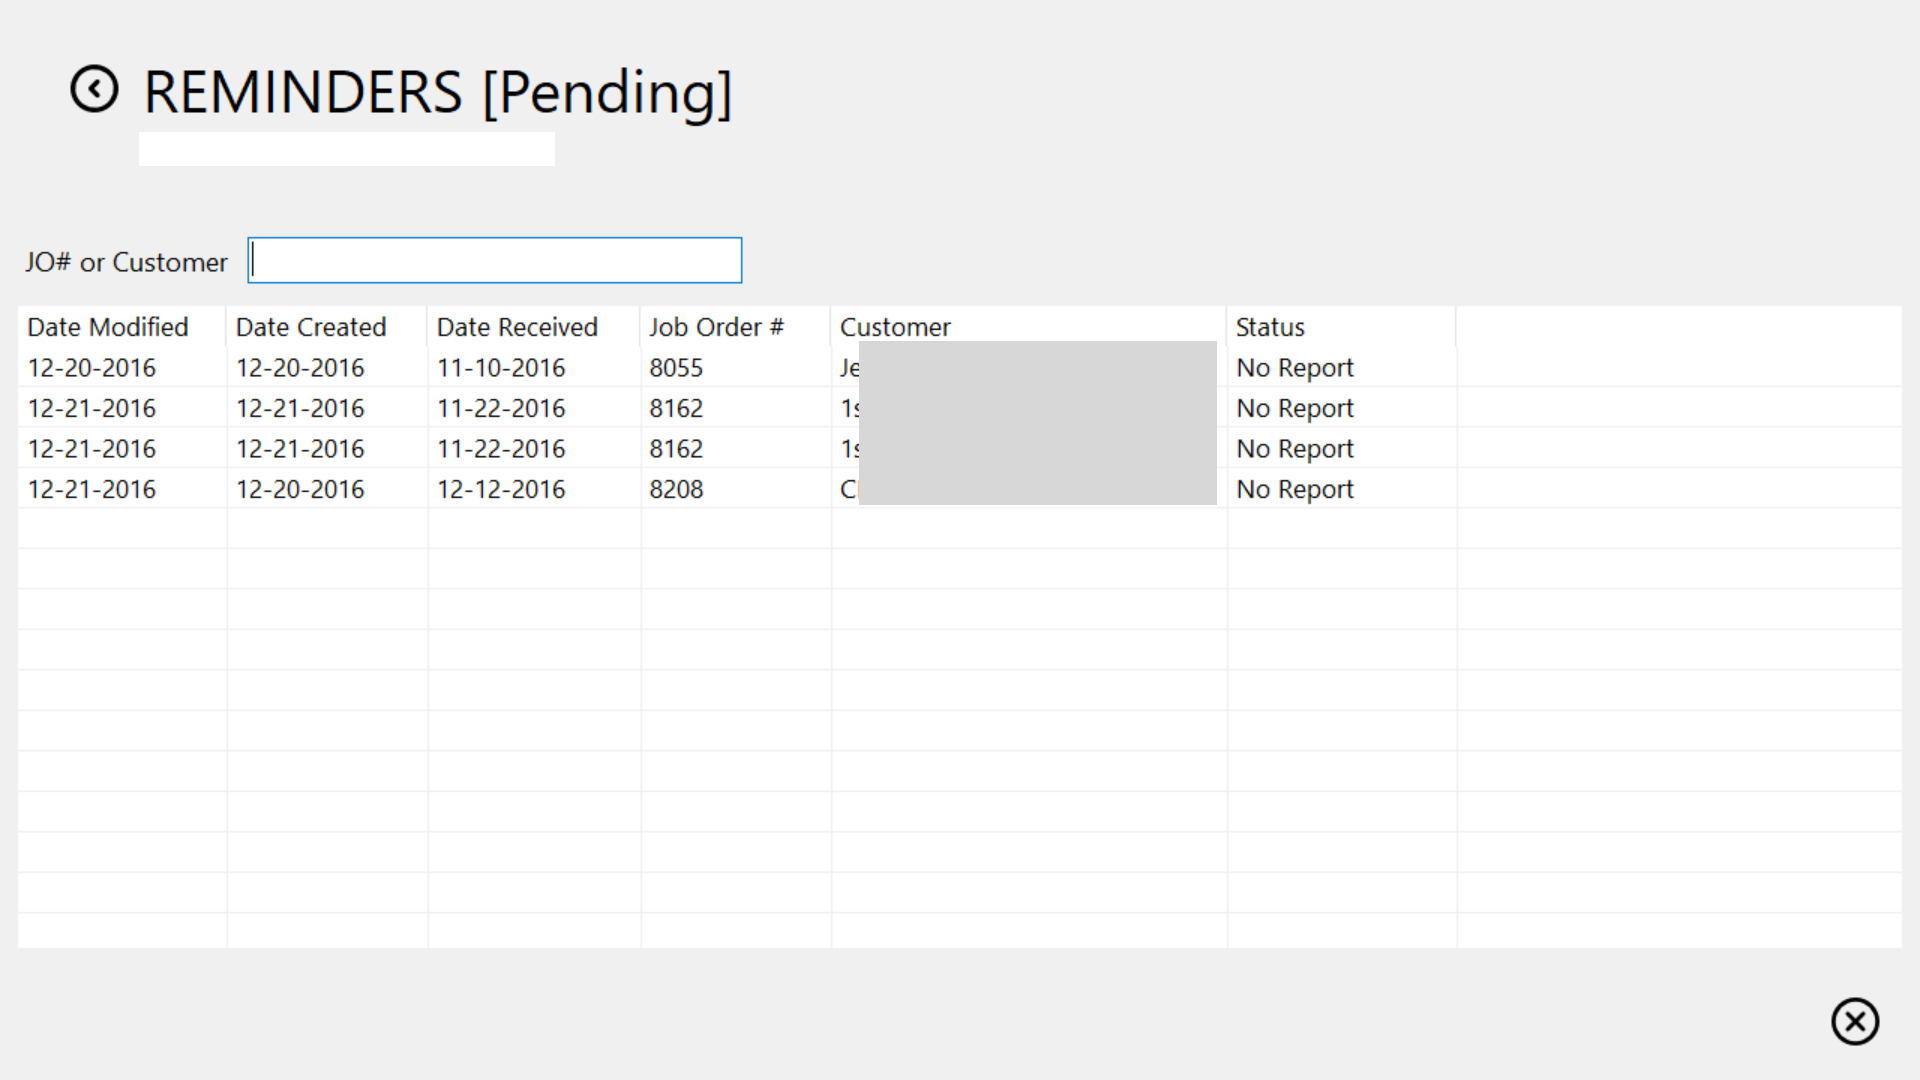Select row with job order 8055
This screenshot has height=1080, width=1920.
pos(676,368)
